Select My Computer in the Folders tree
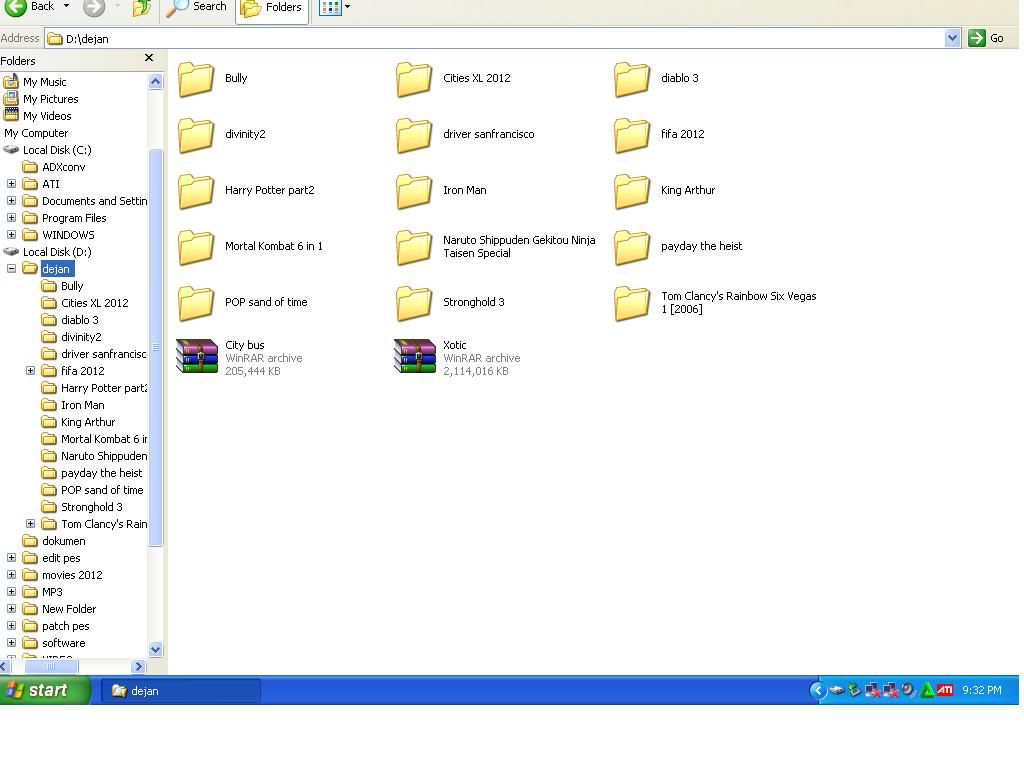The height and width of the screenshot is (768, 1024). coord(36,133)
